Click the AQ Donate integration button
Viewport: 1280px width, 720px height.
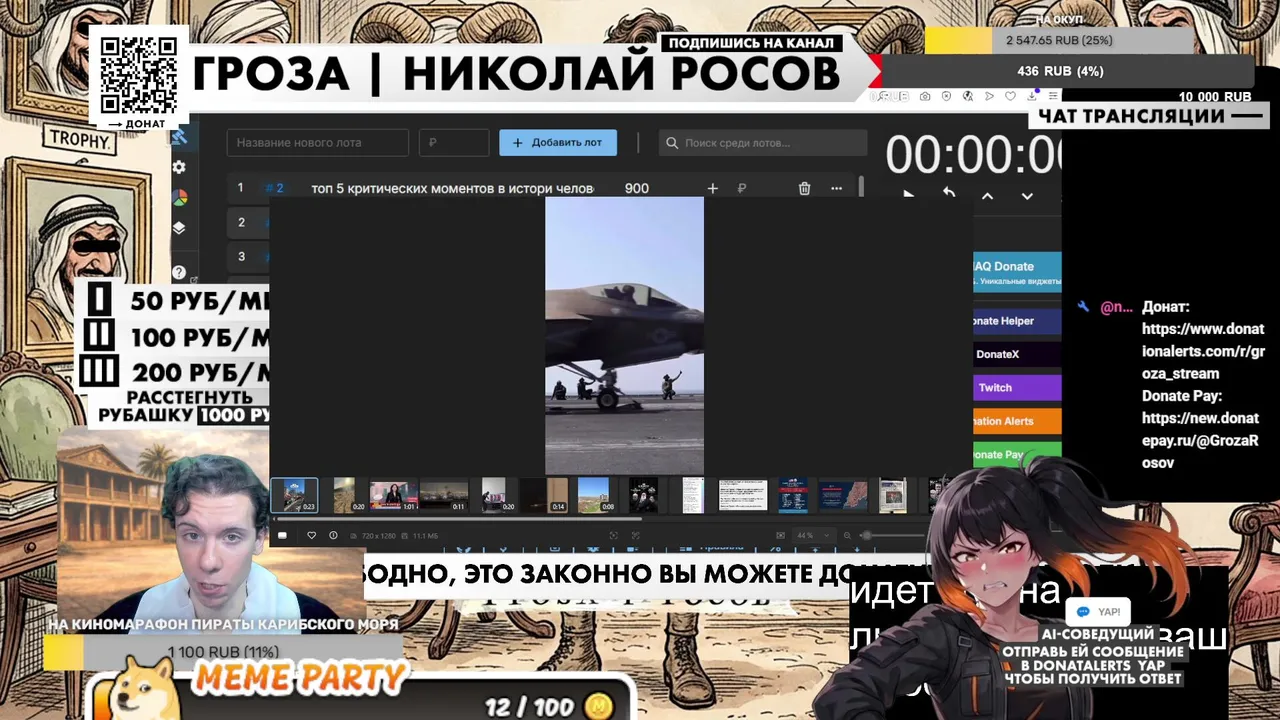[x=1017, y=271]
